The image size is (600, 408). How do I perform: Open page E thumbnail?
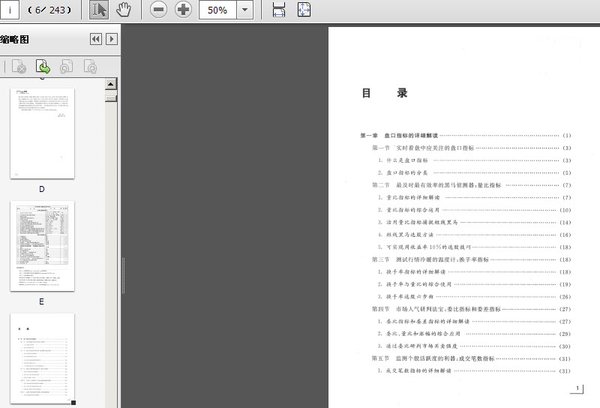[42, 246]
